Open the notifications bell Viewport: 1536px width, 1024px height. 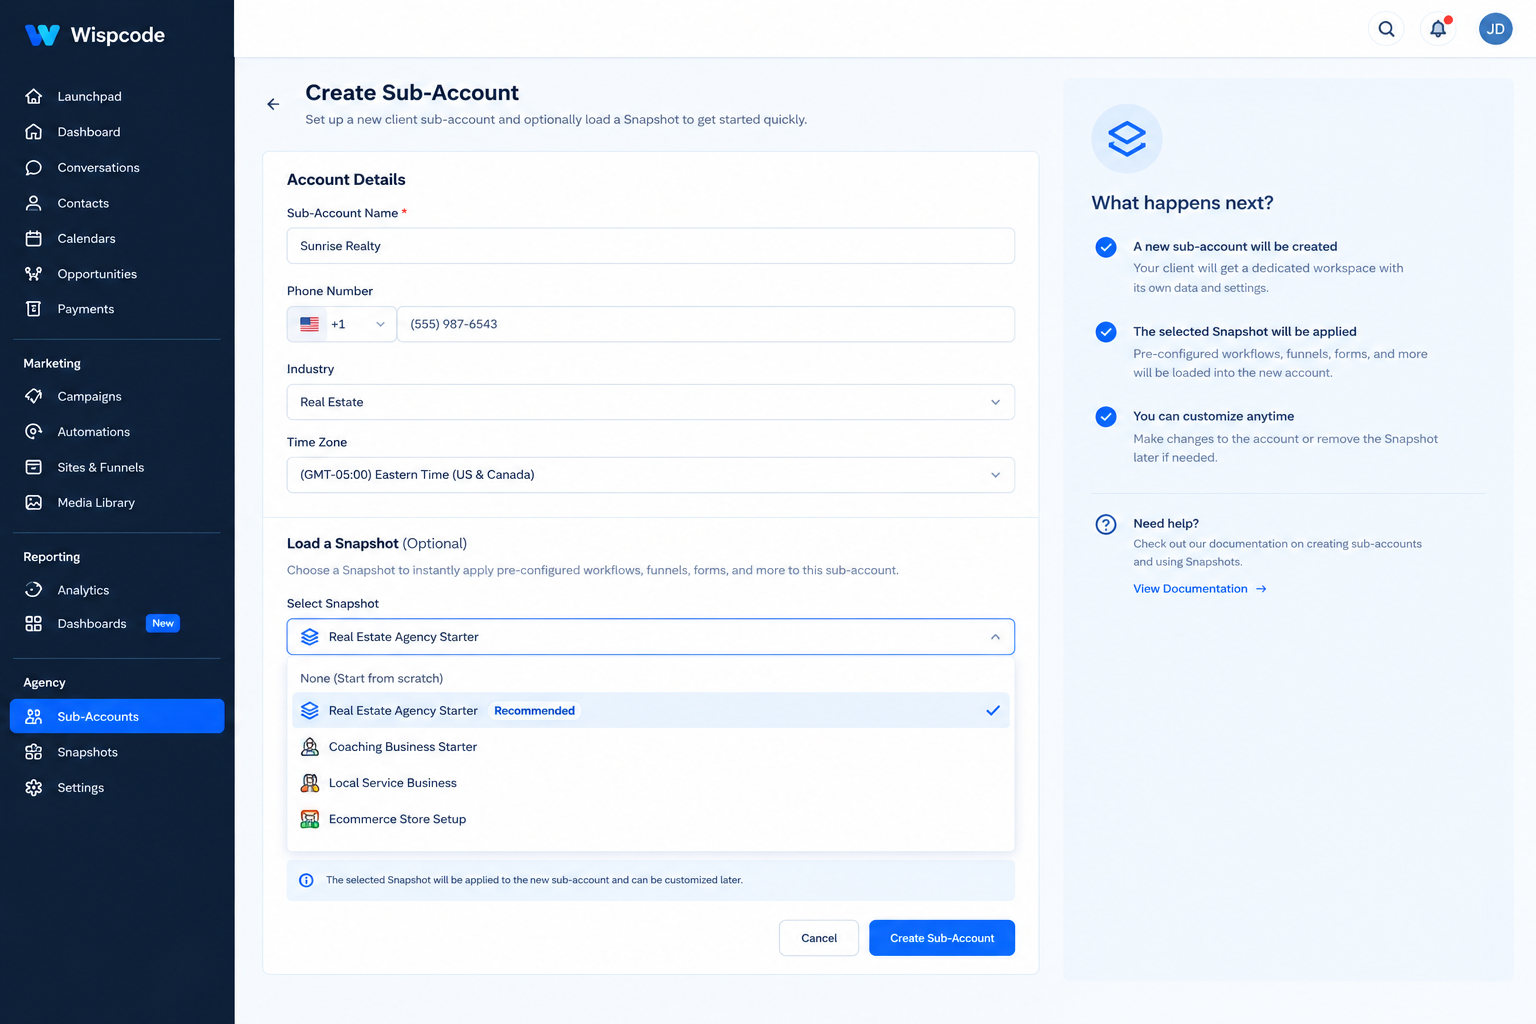click(x=1438, y=29)
